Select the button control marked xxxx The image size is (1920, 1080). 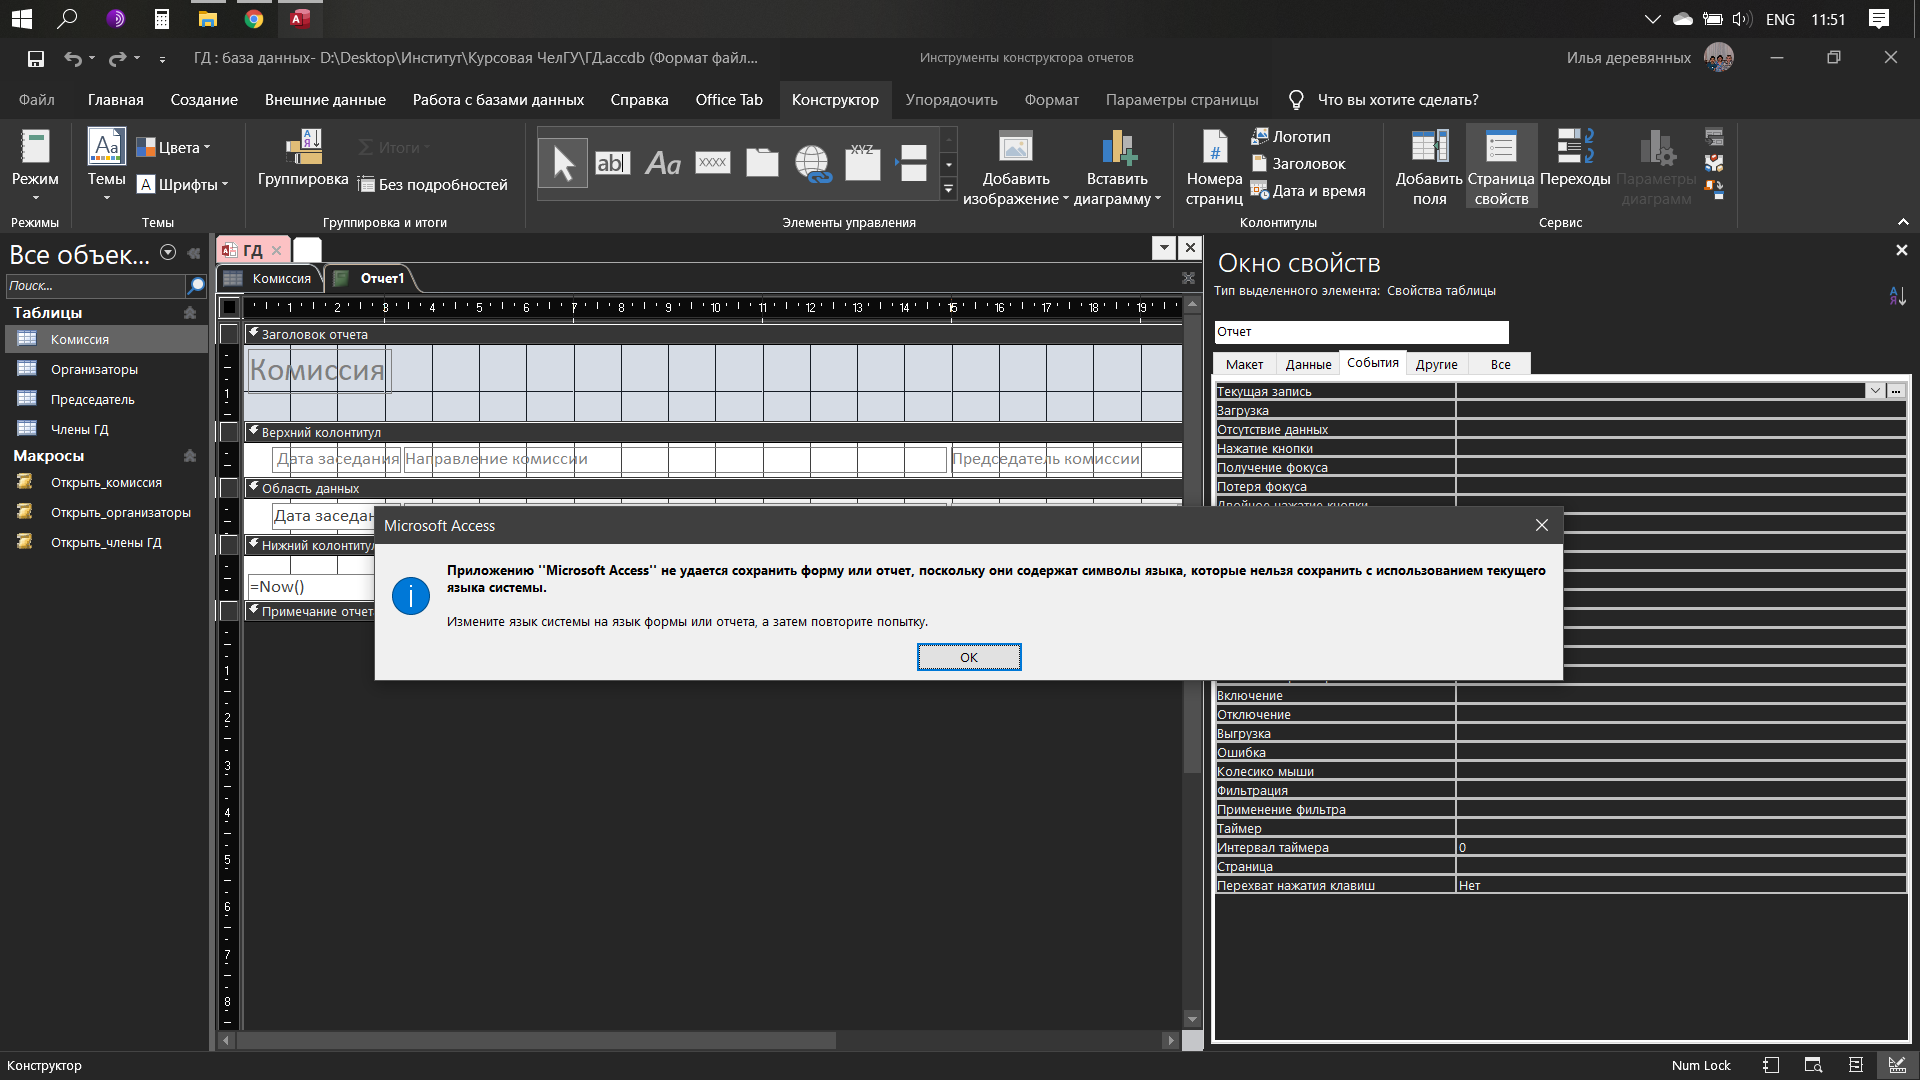[712, 163]
